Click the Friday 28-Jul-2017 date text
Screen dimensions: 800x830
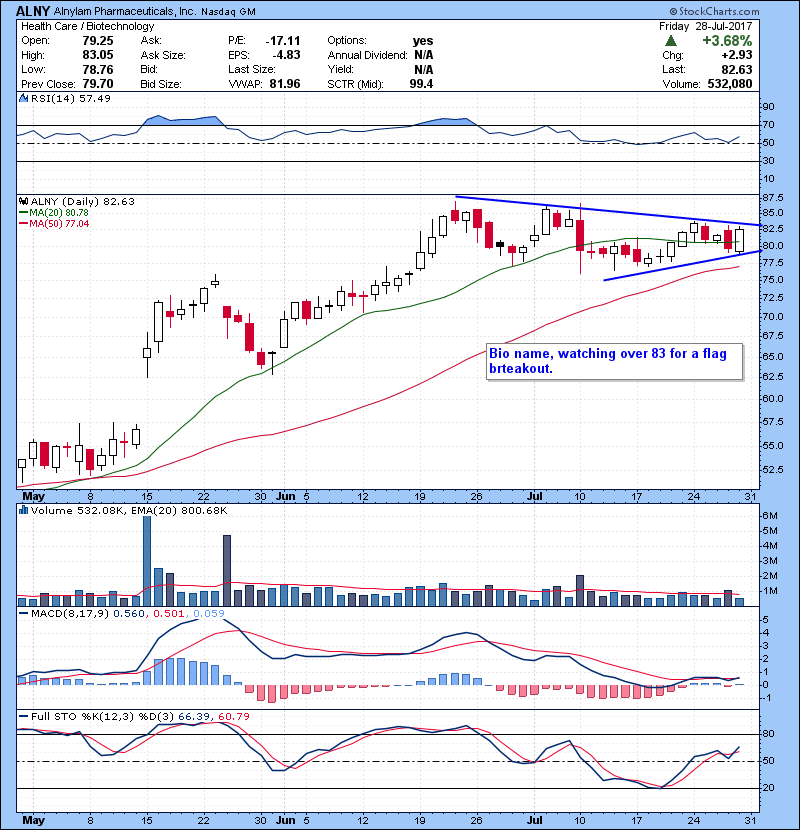click(706, 26)
